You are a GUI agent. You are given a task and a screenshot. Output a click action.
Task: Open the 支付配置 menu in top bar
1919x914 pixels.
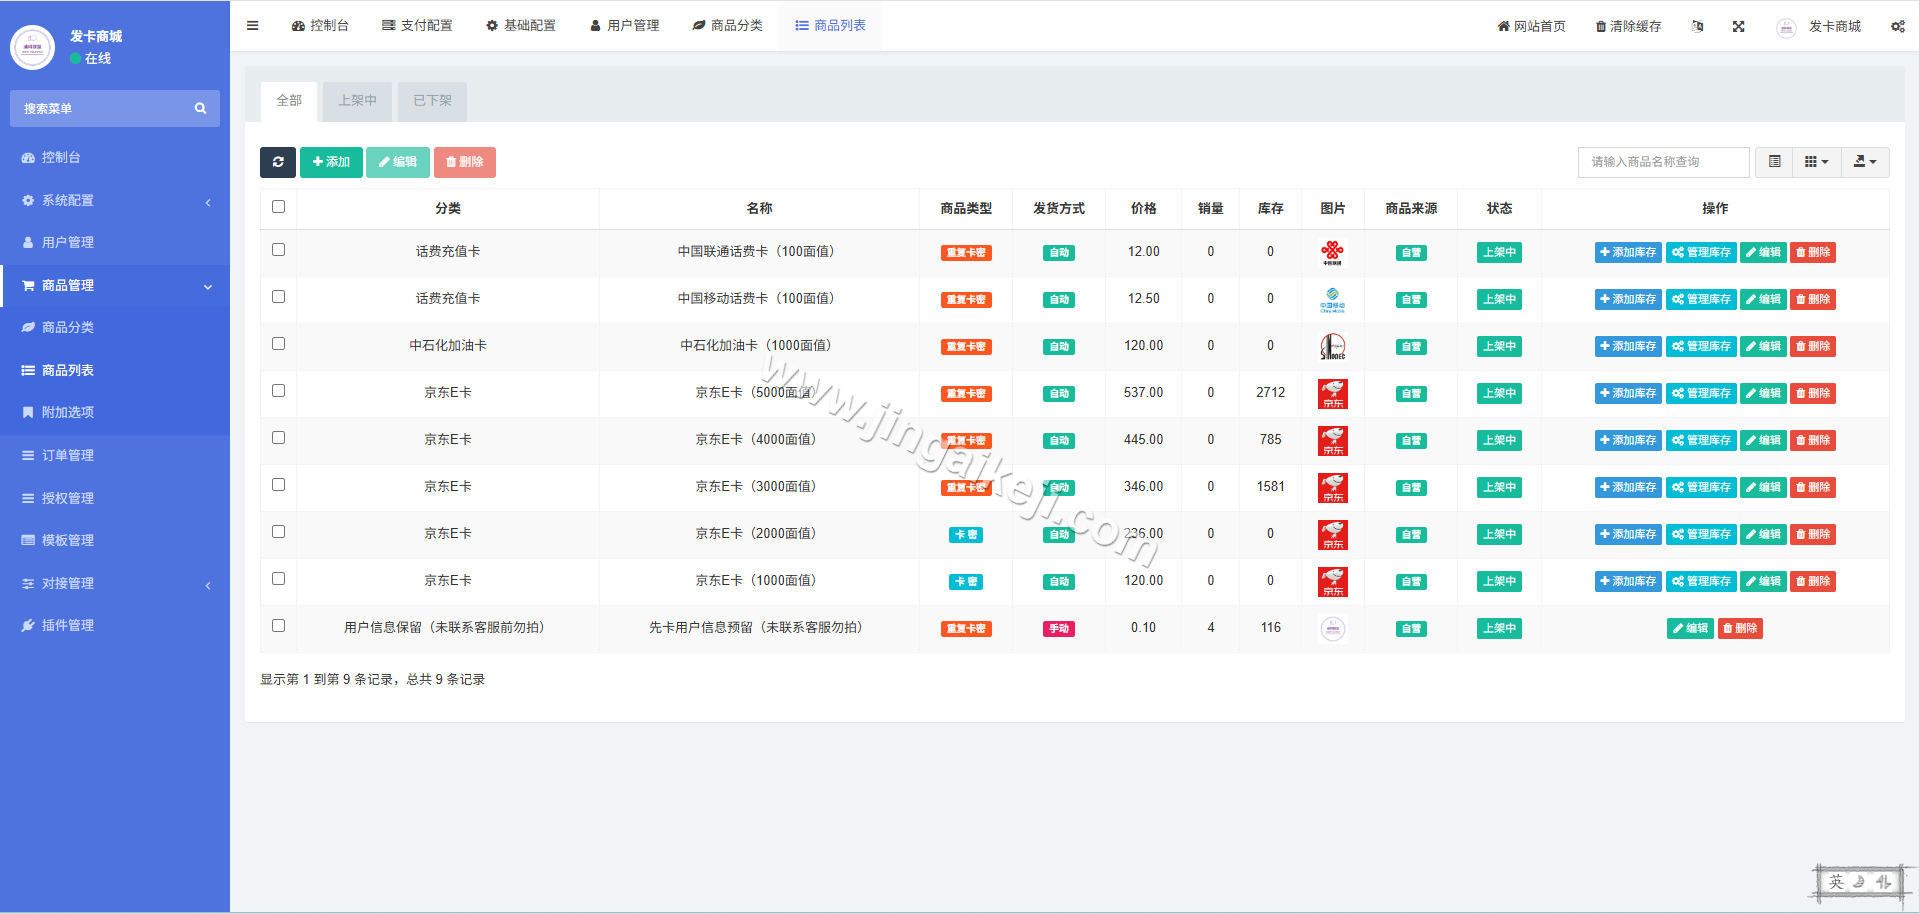click(417, 26)
